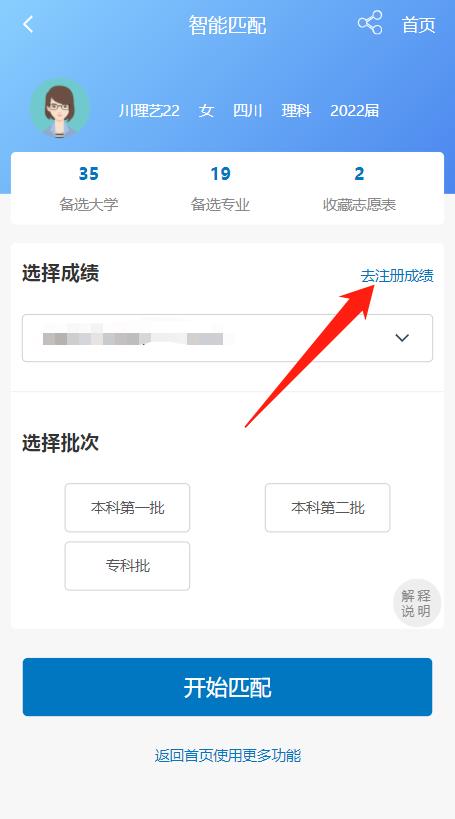
Task: Select the 专科批 batch option
Action: (x=127, y=566)
